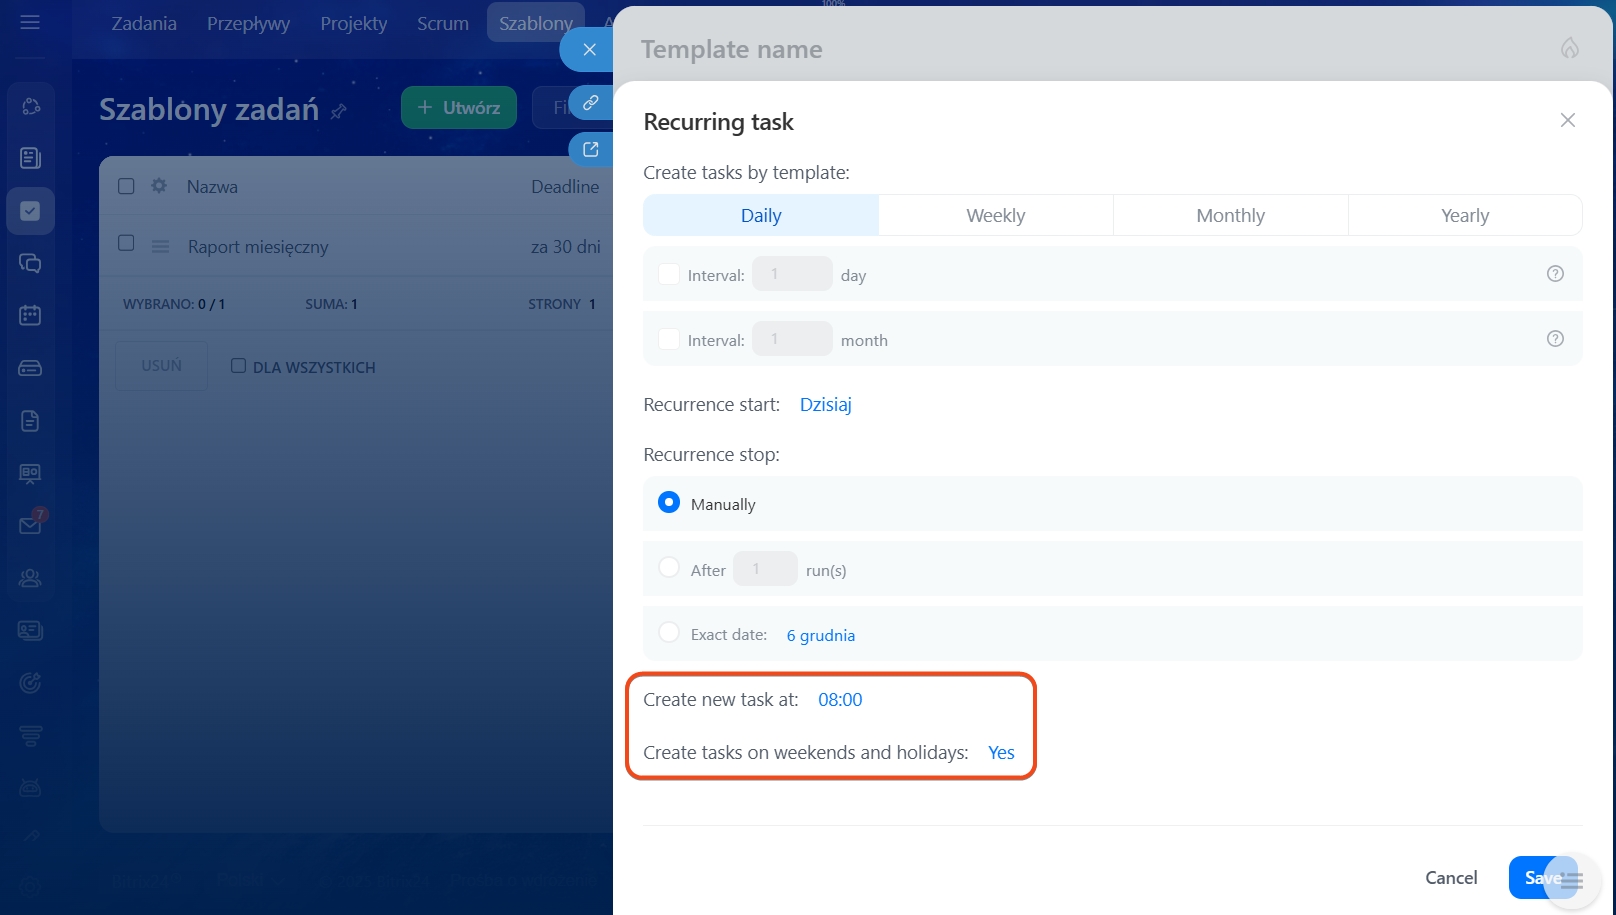This screenshot has height=915, width=1616.
Task: Open the settings gear in table header
Action: (159, 186)
